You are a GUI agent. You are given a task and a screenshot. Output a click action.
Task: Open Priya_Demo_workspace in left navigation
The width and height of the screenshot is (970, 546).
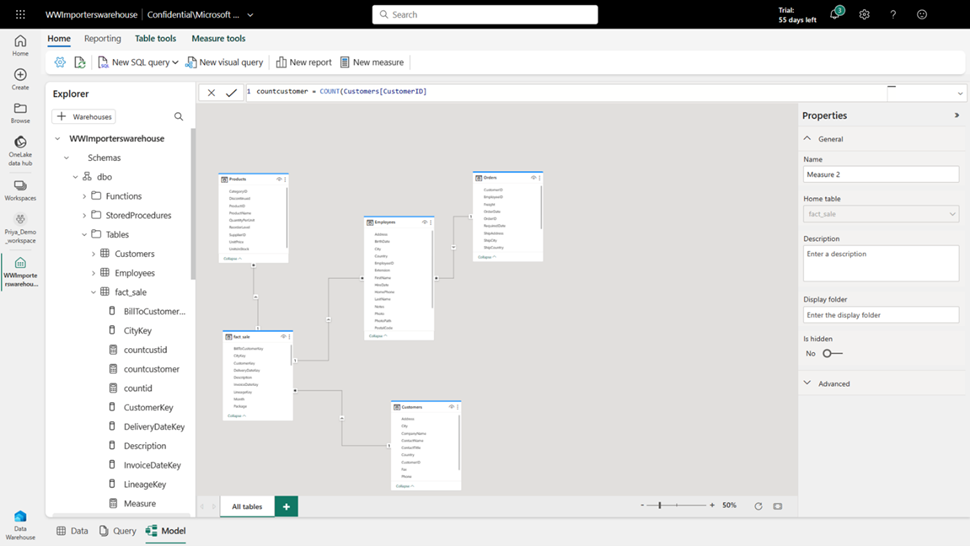pos(20,228)
